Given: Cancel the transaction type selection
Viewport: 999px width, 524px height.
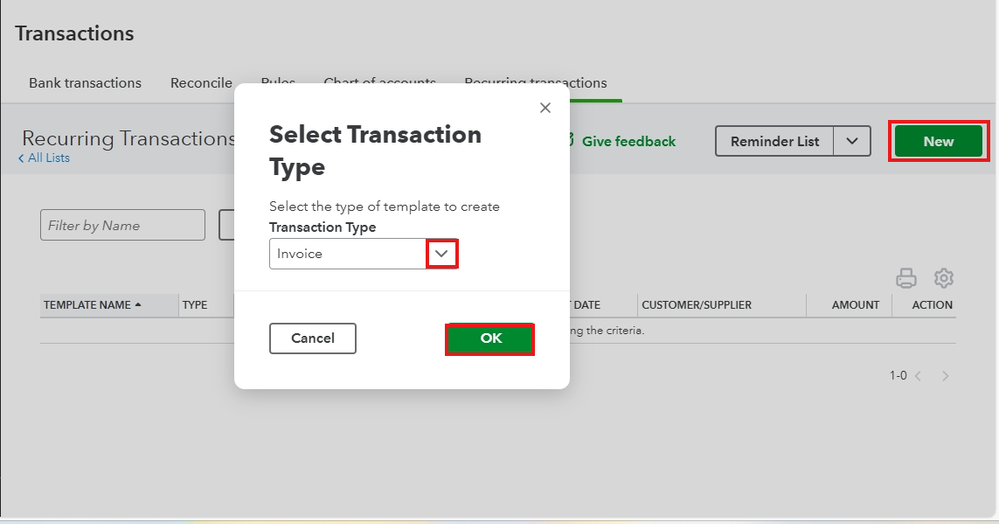Looking at the screenshot, I should point(312,338).
